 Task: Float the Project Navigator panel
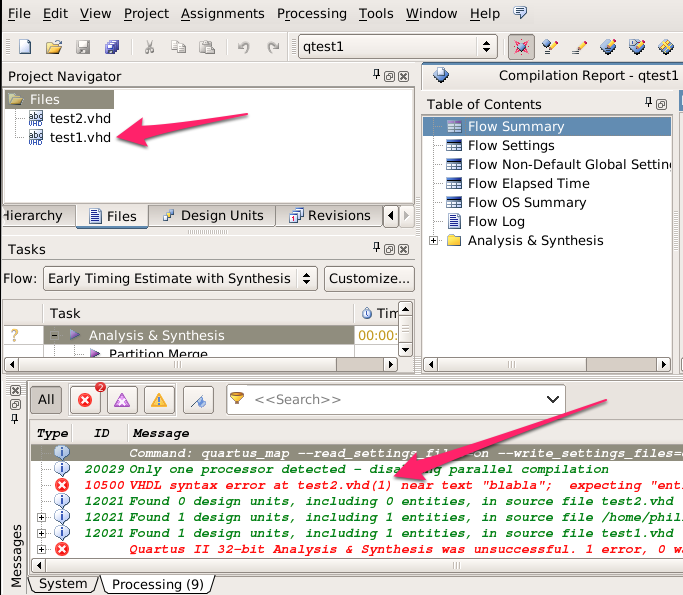389,77
